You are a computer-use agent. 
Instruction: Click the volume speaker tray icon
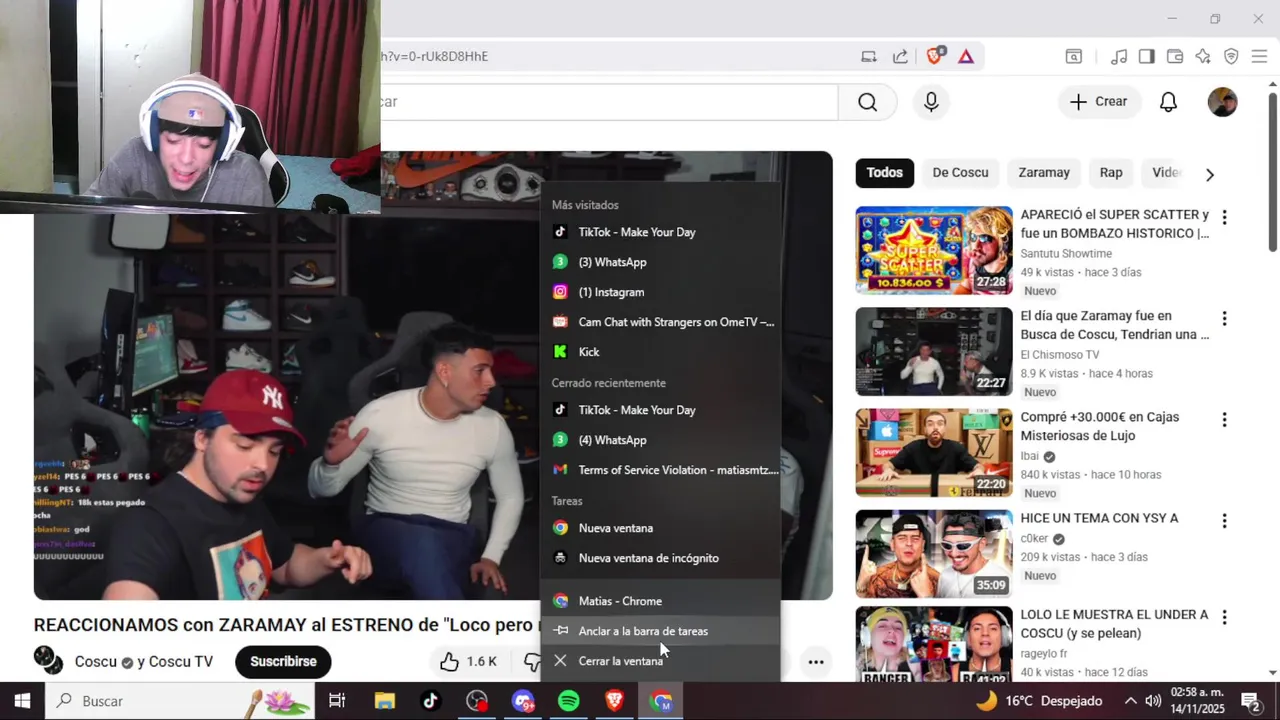pyautogui.click(x=1153, y=701)
